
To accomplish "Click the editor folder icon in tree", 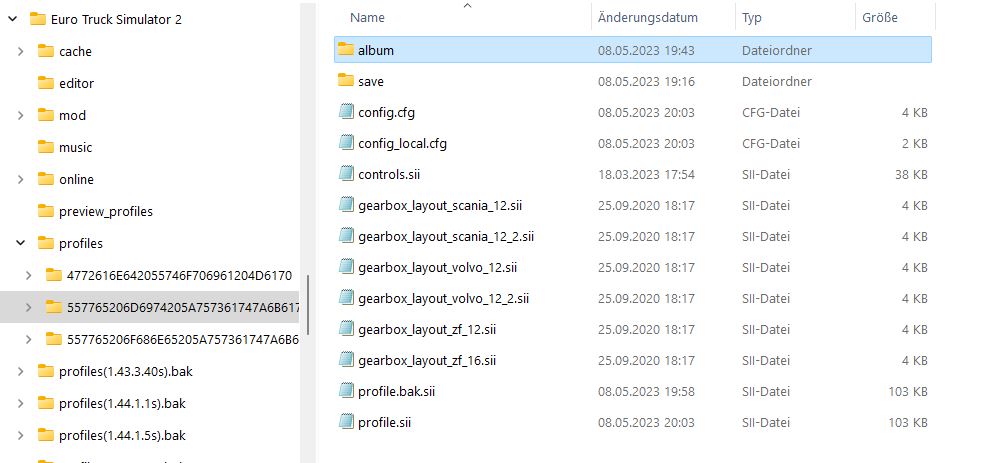I will coord(46,83).
